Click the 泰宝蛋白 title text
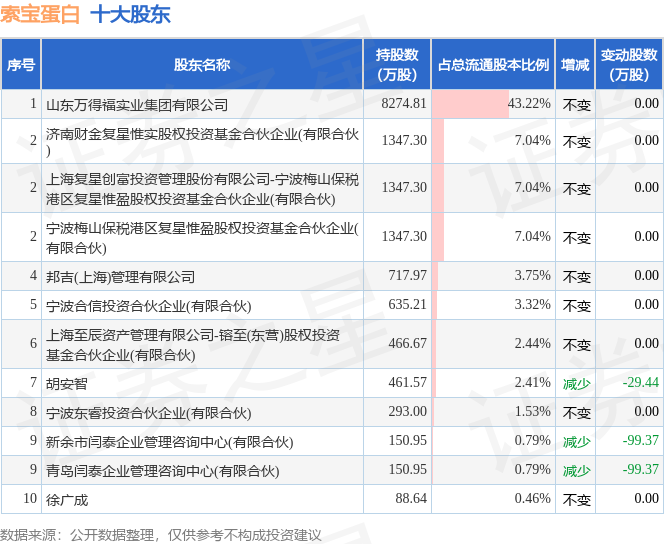 (x=41, y=15)
